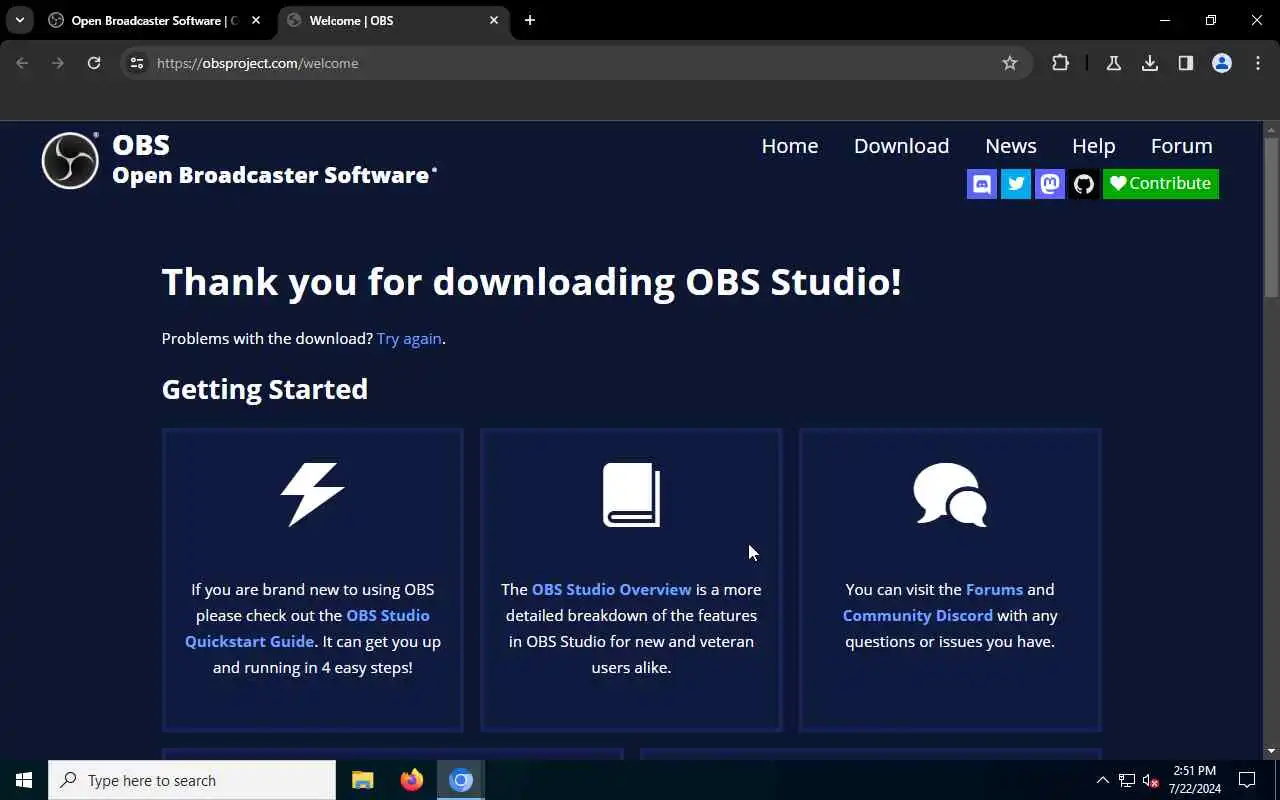The height and width of the screenshot is (800, 1280).
Task: View site information icon in address bar
Action: (137, 63)
